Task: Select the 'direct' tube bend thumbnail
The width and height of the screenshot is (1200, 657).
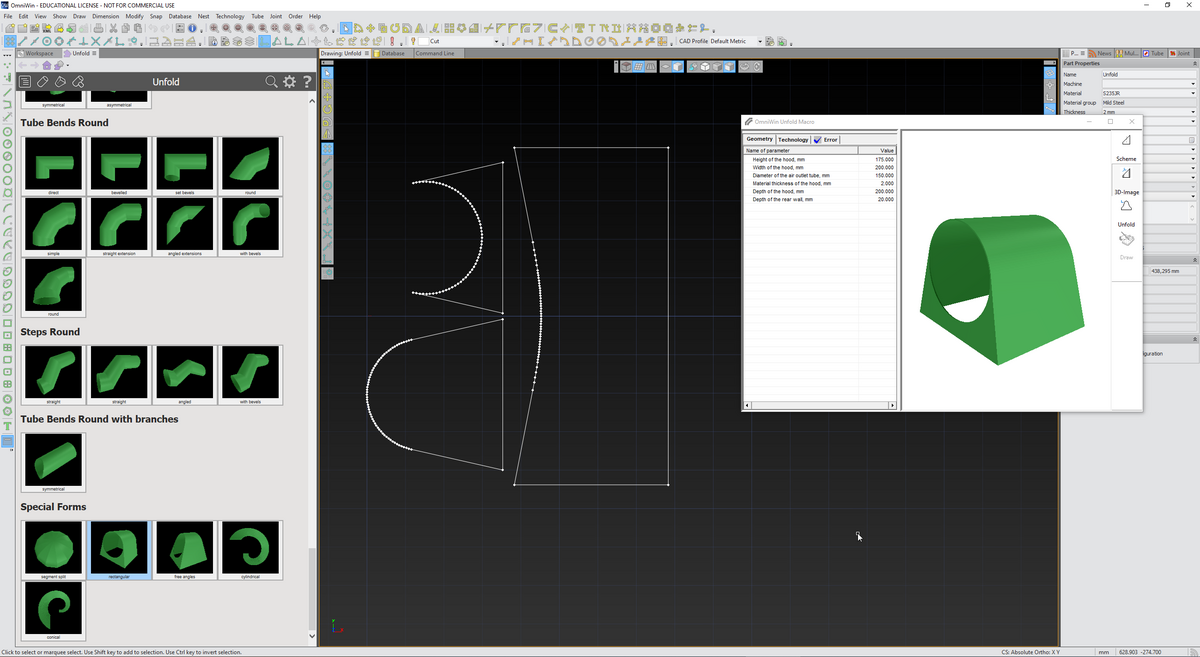Action: point(53,166)
